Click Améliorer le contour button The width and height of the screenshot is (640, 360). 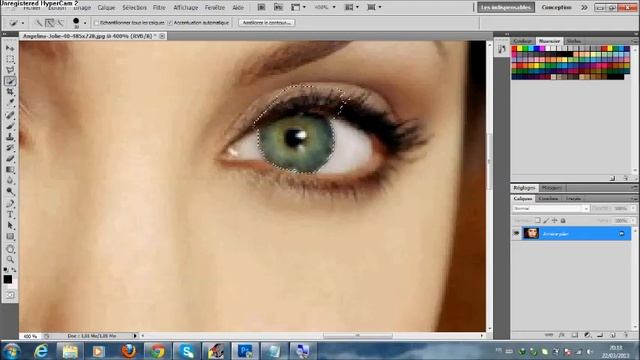point(267,23)
